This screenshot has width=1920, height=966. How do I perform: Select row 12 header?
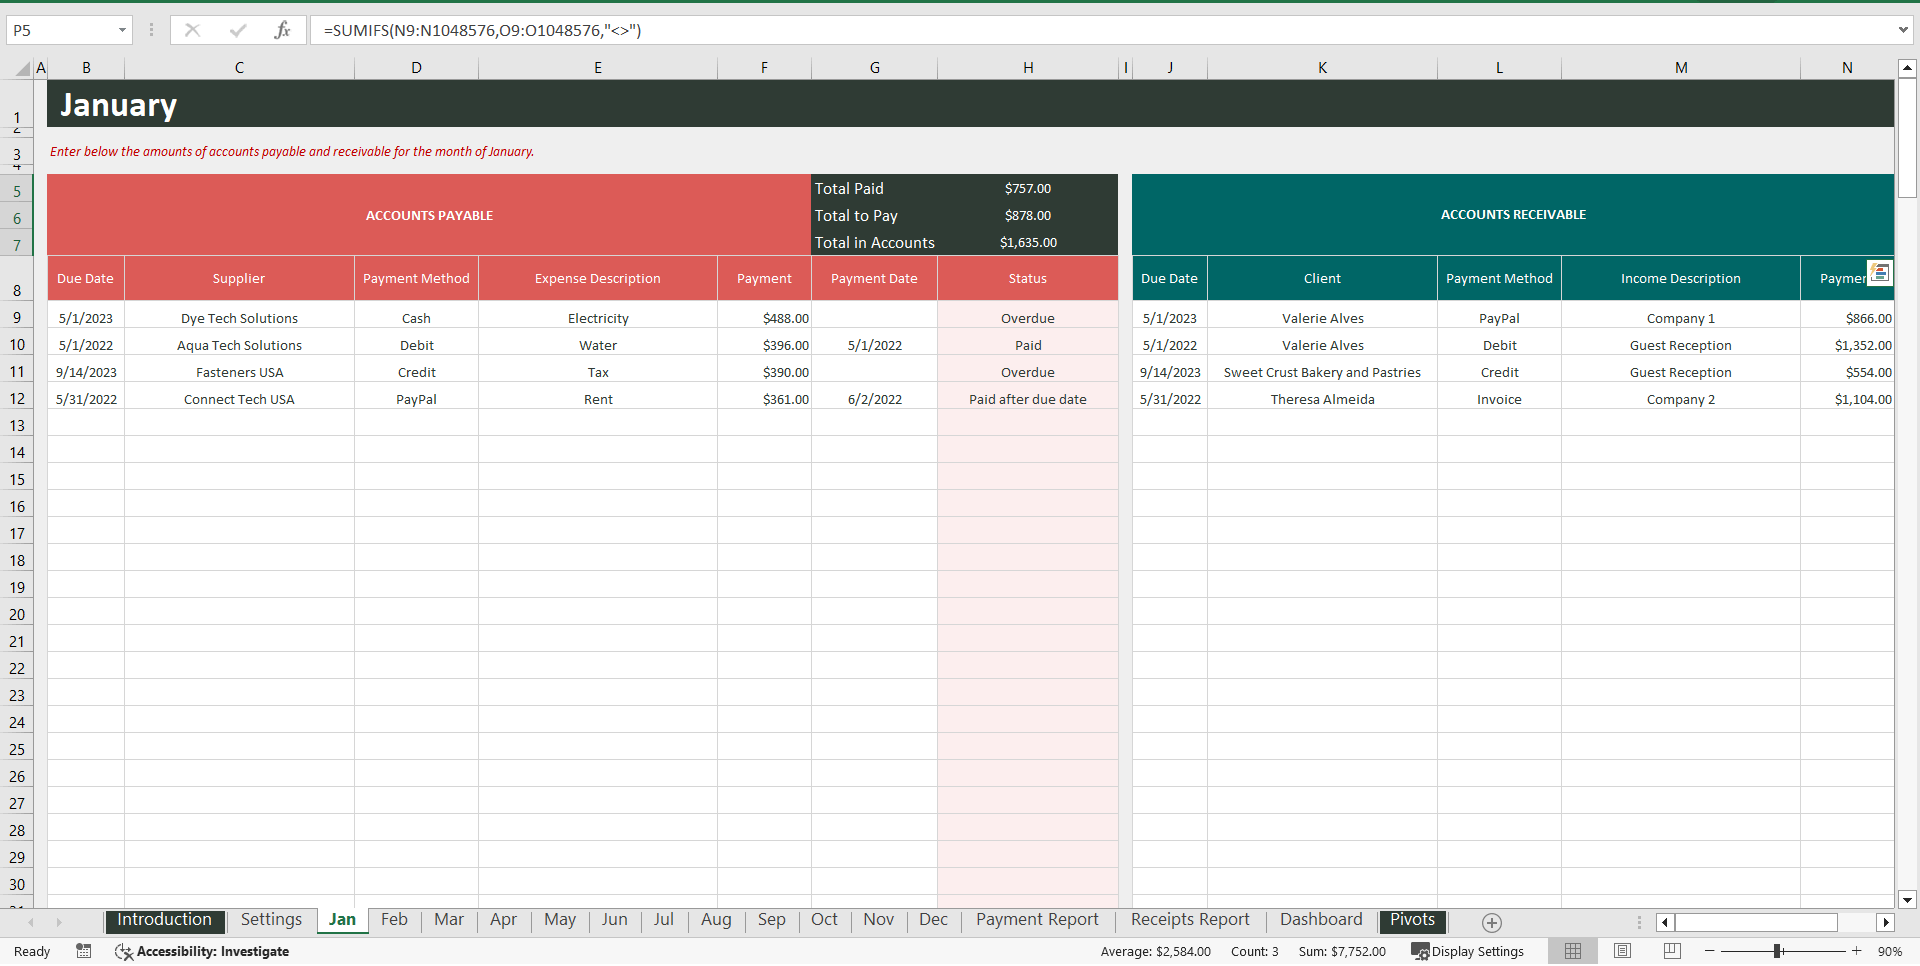tap(17, 398)
